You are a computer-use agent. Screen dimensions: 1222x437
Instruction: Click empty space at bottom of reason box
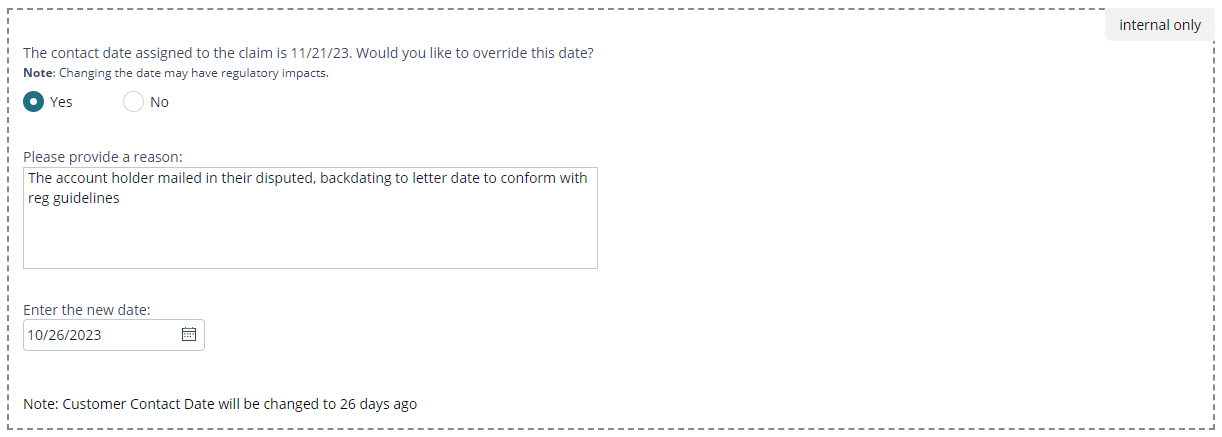[310, 245]
